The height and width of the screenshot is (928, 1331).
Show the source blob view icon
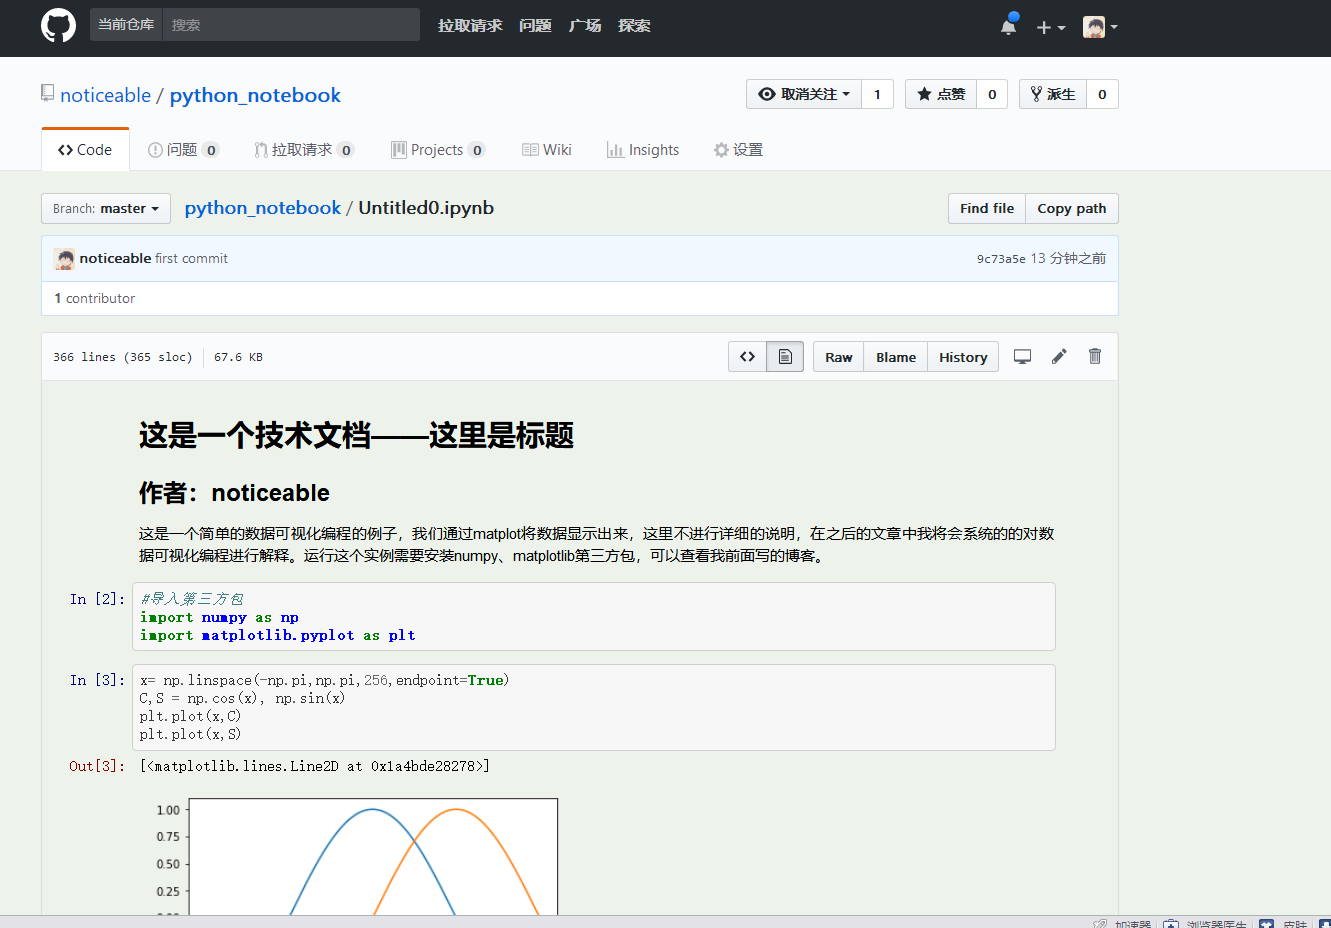tap(747, 357)
